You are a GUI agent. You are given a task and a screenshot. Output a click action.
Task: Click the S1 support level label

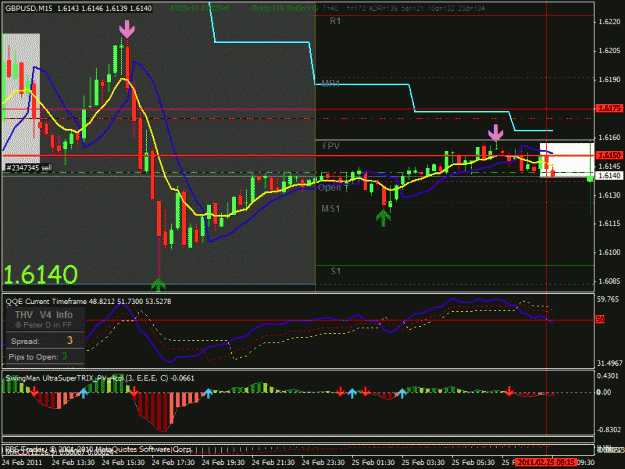336,271
